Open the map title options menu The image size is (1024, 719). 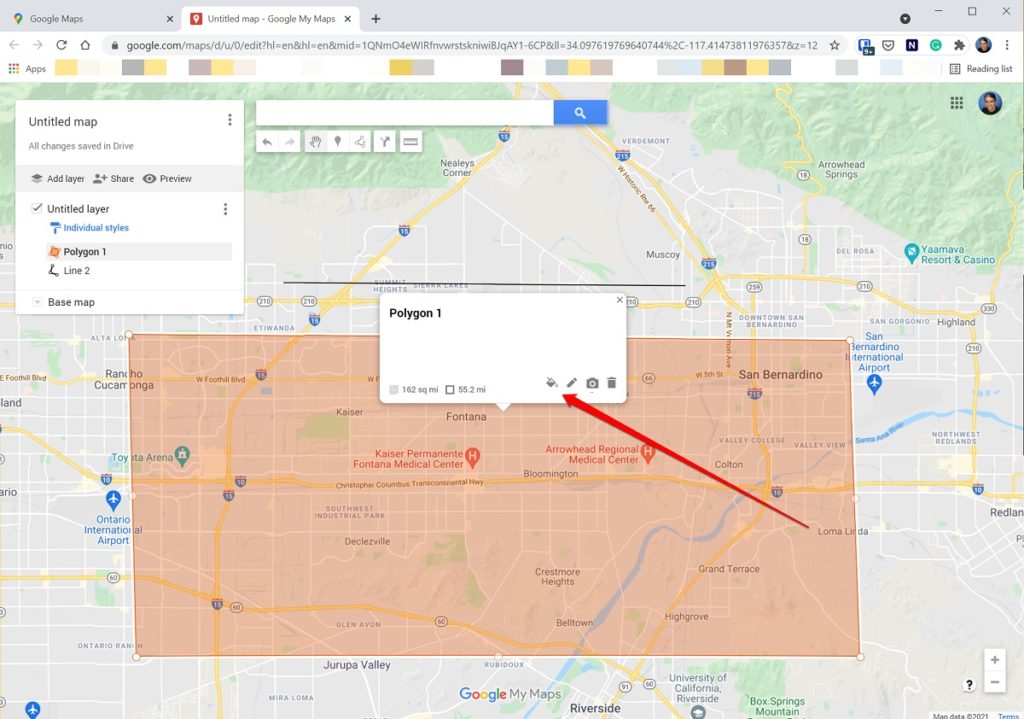click(230, 119)
